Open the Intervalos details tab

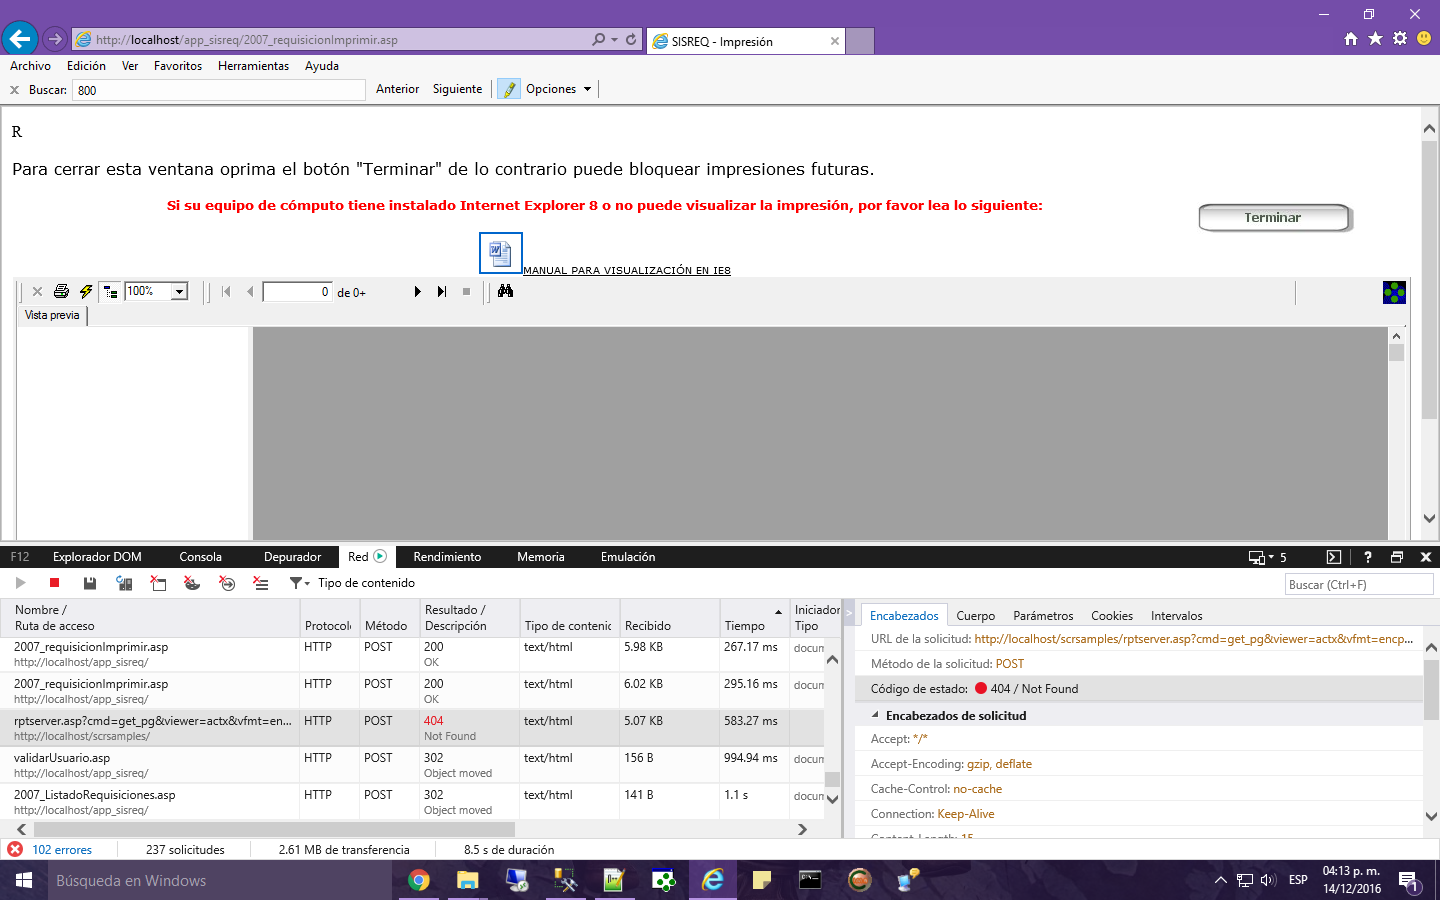[x=1176, y=616]
